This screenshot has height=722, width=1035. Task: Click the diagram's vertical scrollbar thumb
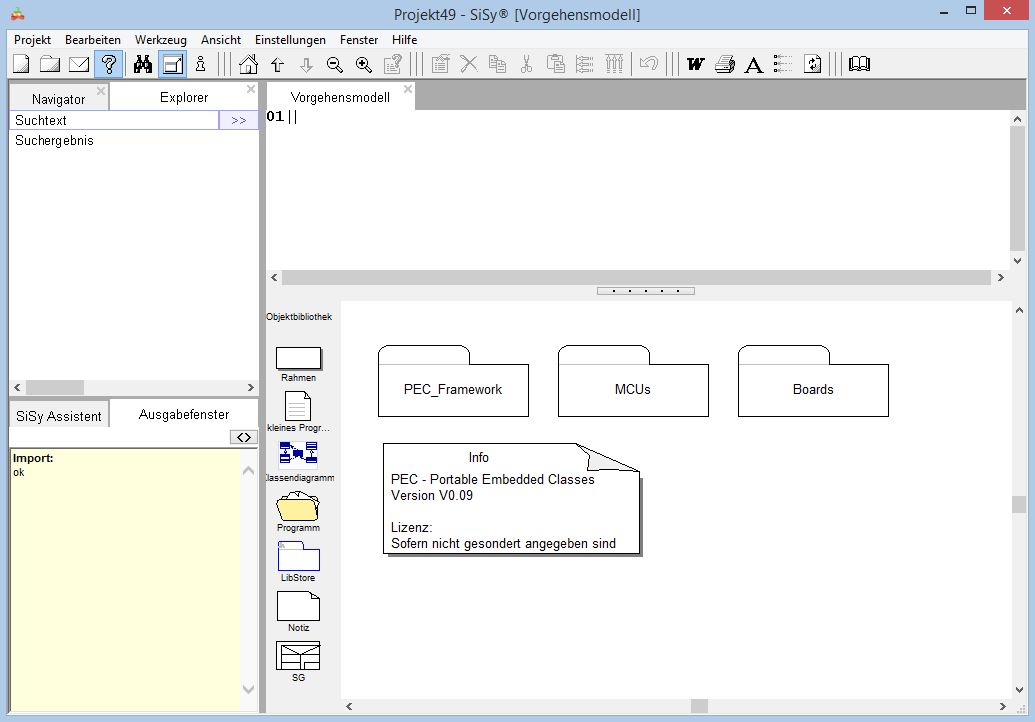[x=1018, y=504]
